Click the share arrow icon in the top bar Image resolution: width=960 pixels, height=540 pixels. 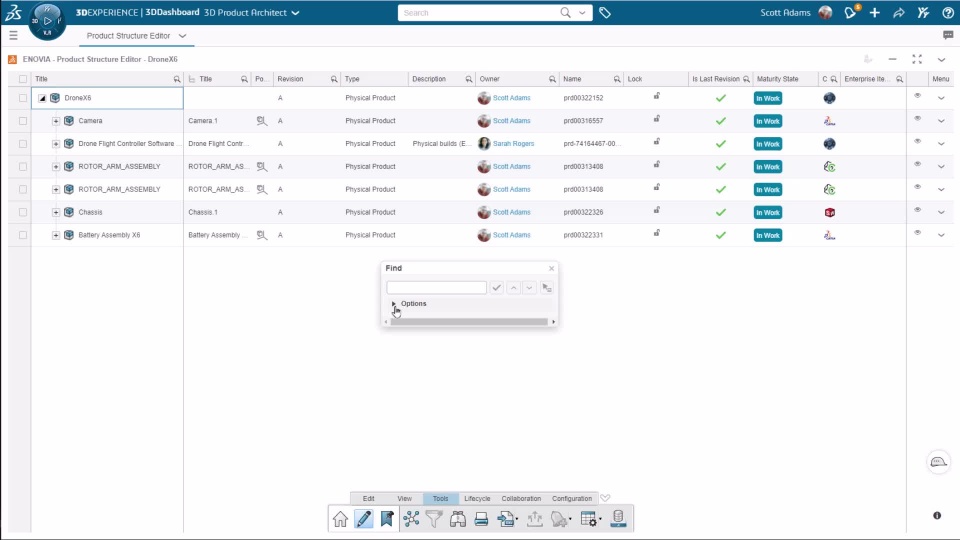pos(899,13)
